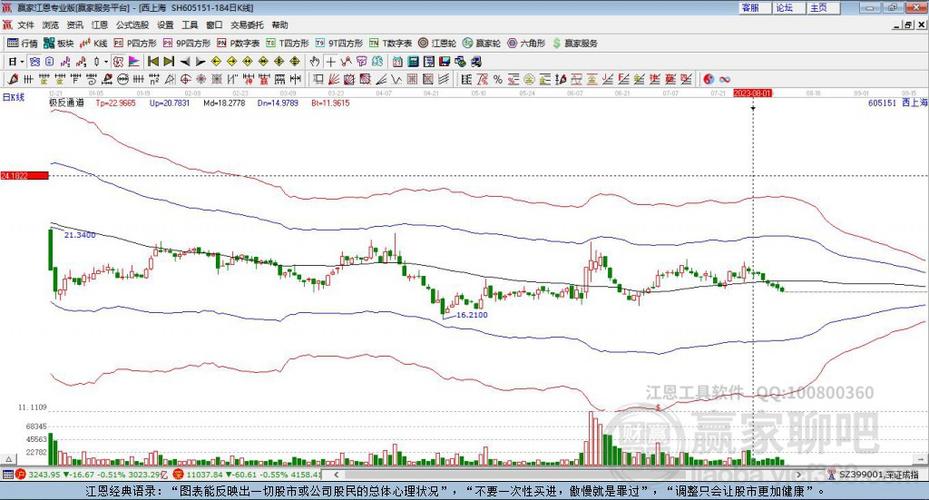
Task: Open the 交易委托 menu
Action: (x=247, y=25)
